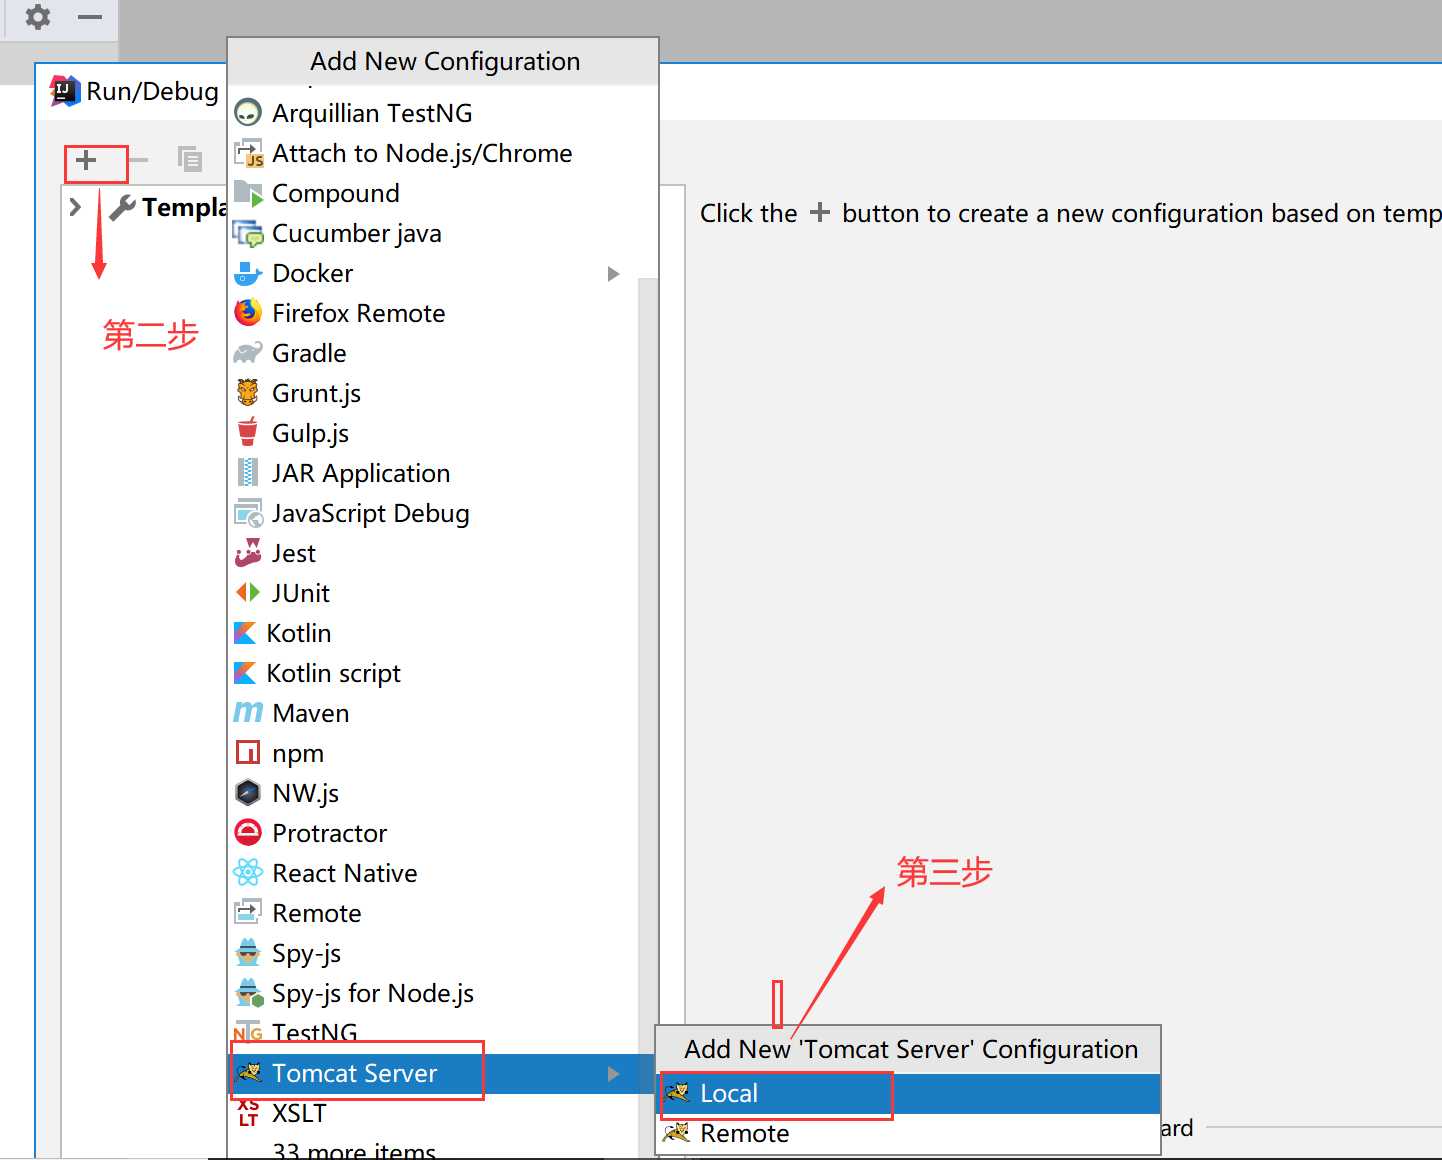This screenshot has height=1160, width=1442.
Task: Click the Arquillian TestNG icon
Action: [x=248, y=113]
